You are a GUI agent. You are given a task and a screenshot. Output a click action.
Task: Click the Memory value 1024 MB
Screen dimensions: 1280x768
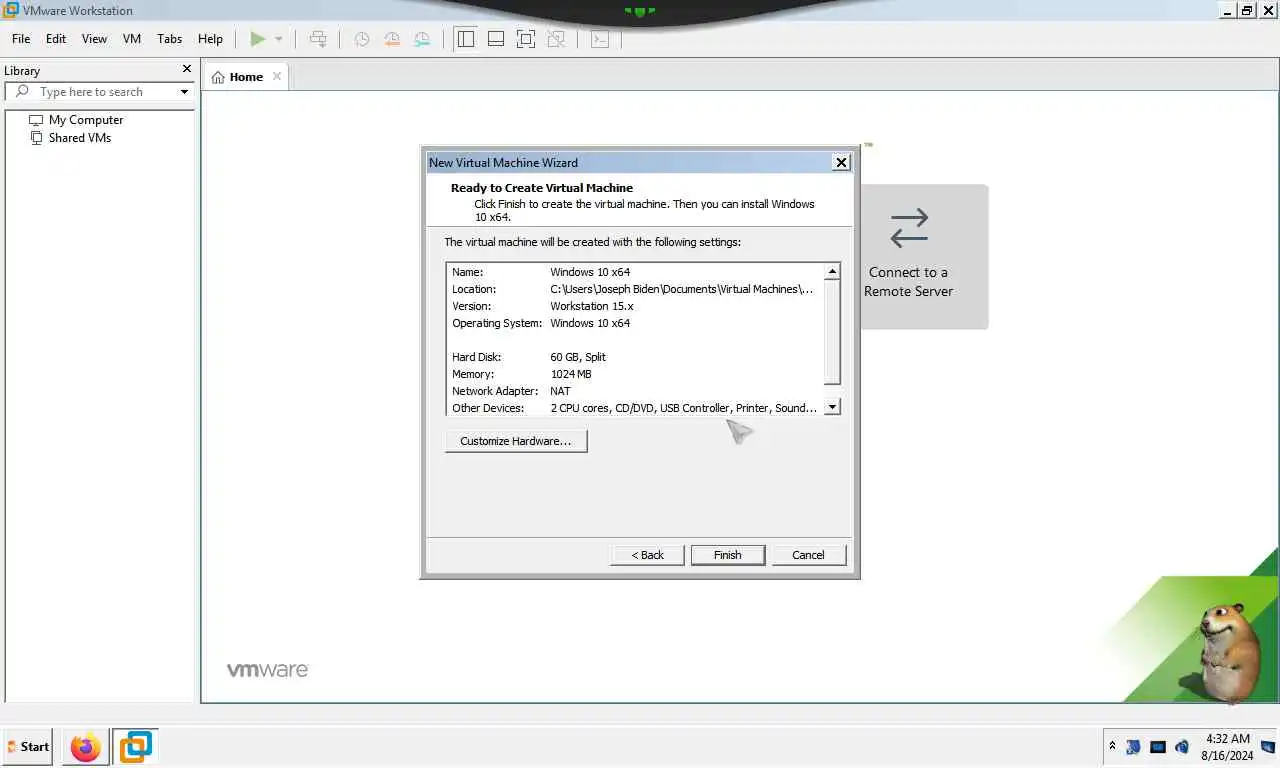point(571,374)
